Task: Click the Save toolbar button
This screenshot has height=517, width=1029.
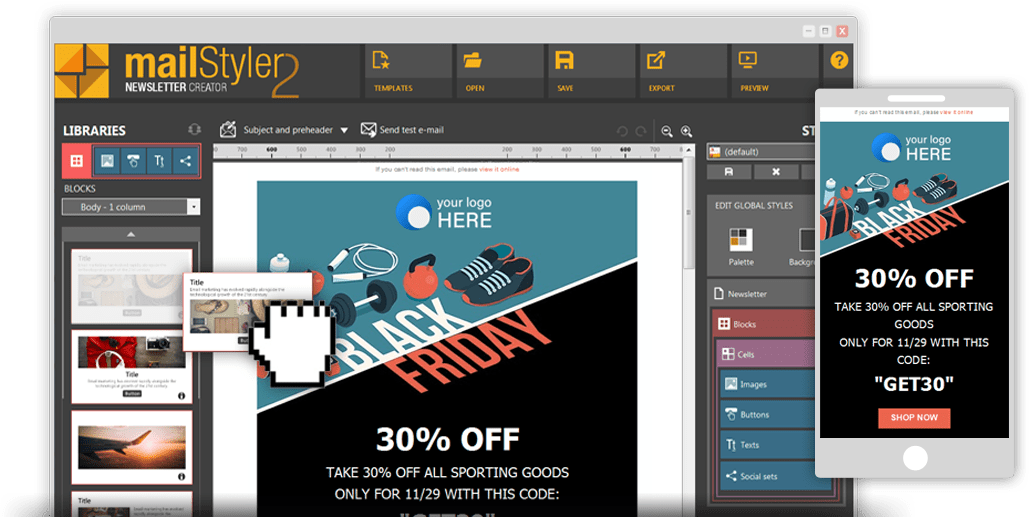Action: 591,71
